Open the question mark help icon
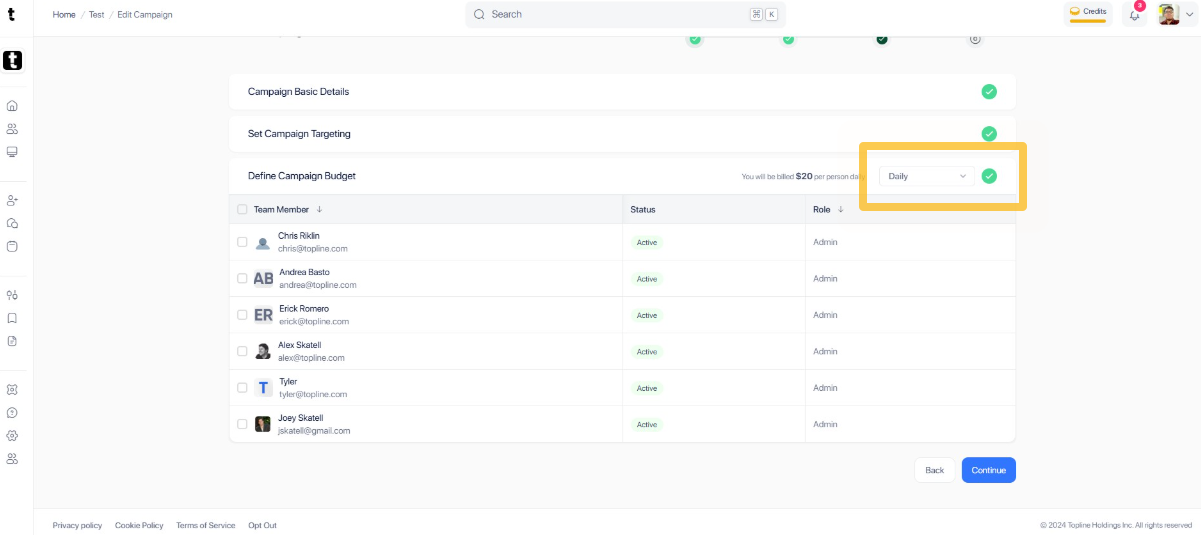The height and width of the screenshot is (535, 1201). coord(12,412)
